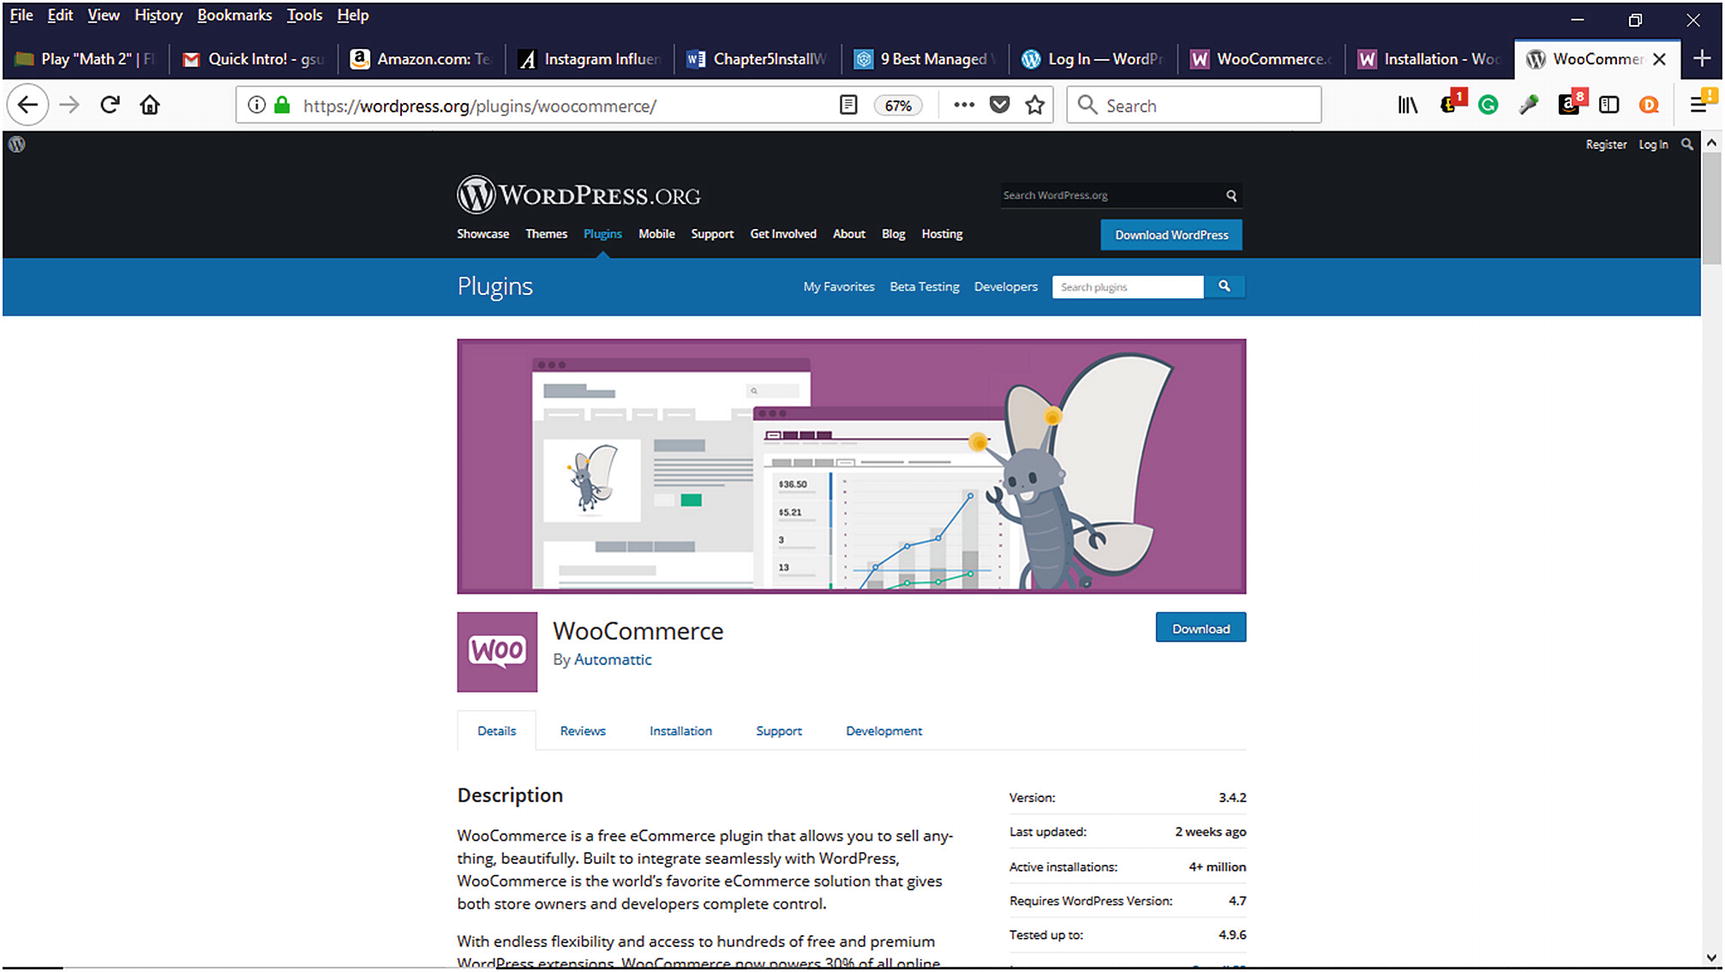
Task: Select the plugin Details tab
Action: coord(497,731)
